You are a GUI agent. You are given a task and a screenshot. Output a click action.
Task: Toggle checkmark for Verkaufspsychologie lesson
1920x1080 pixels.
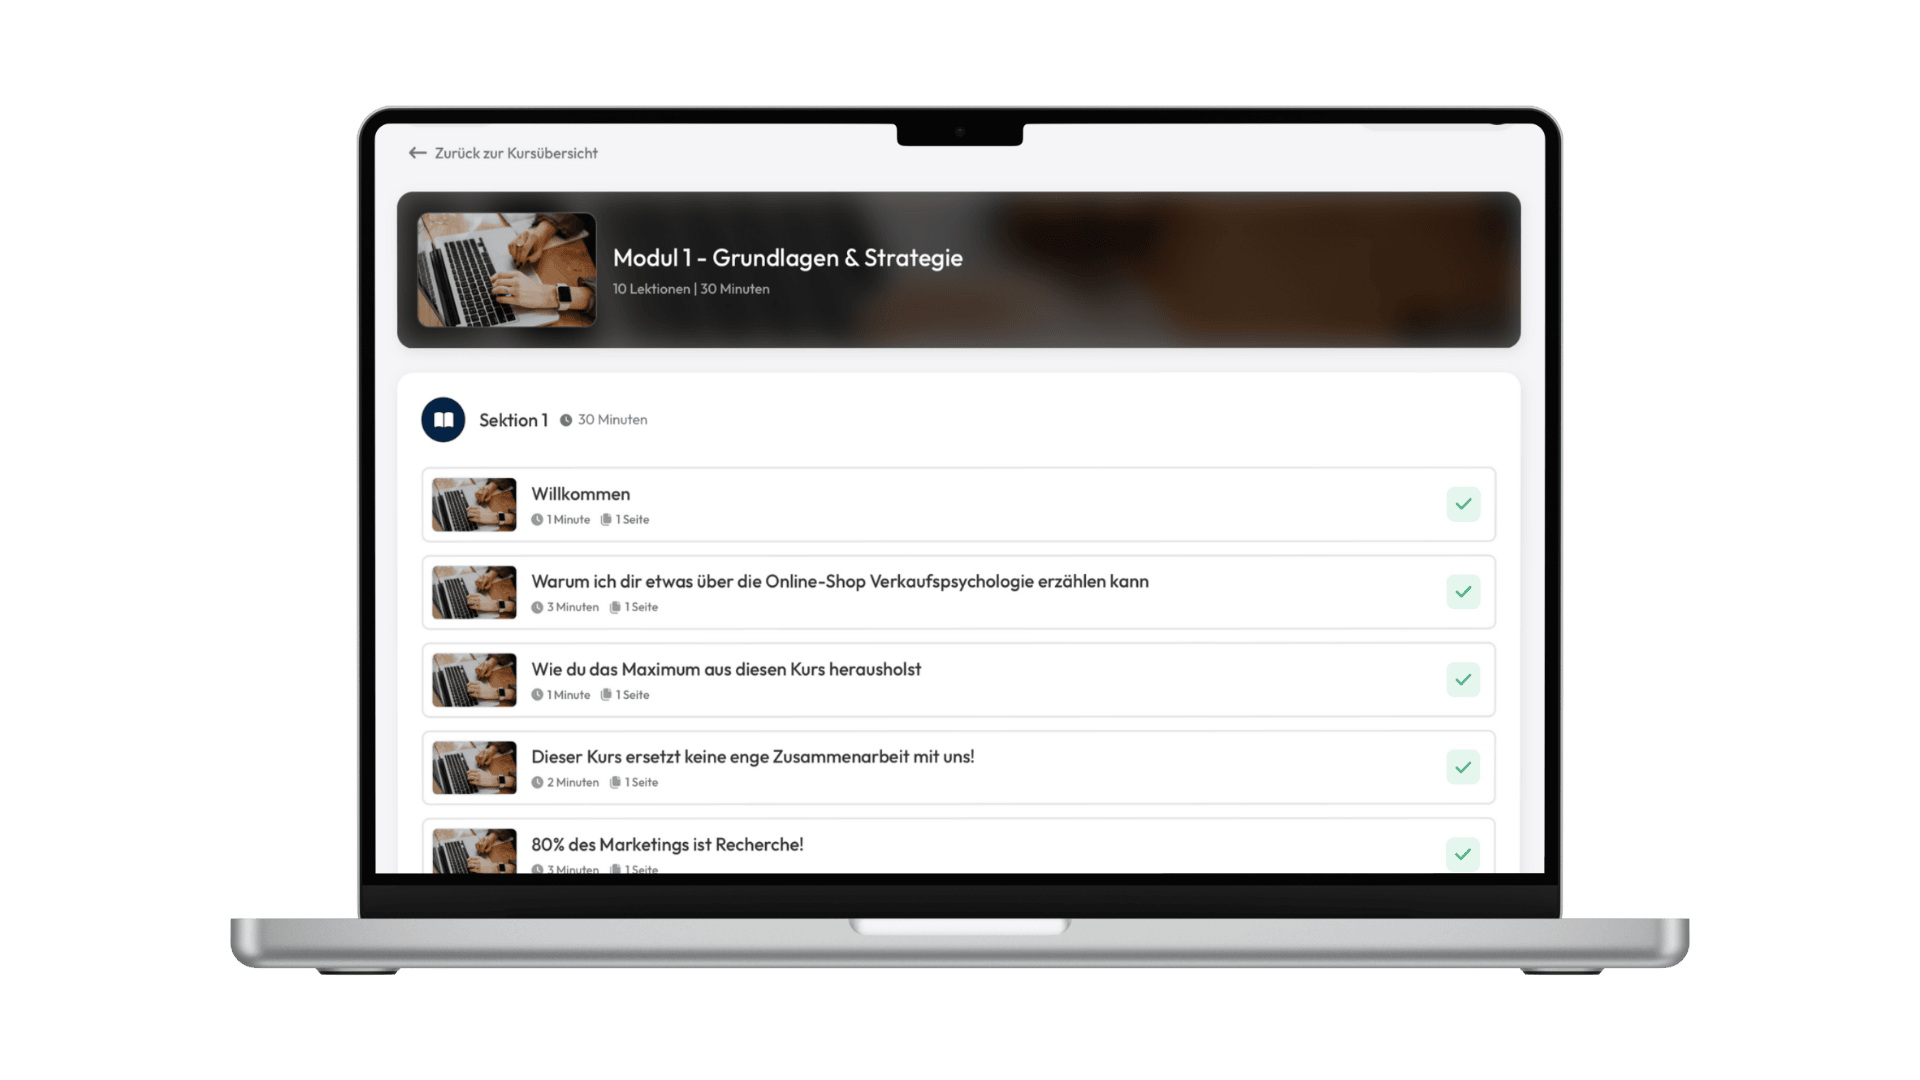(1463, 592)
